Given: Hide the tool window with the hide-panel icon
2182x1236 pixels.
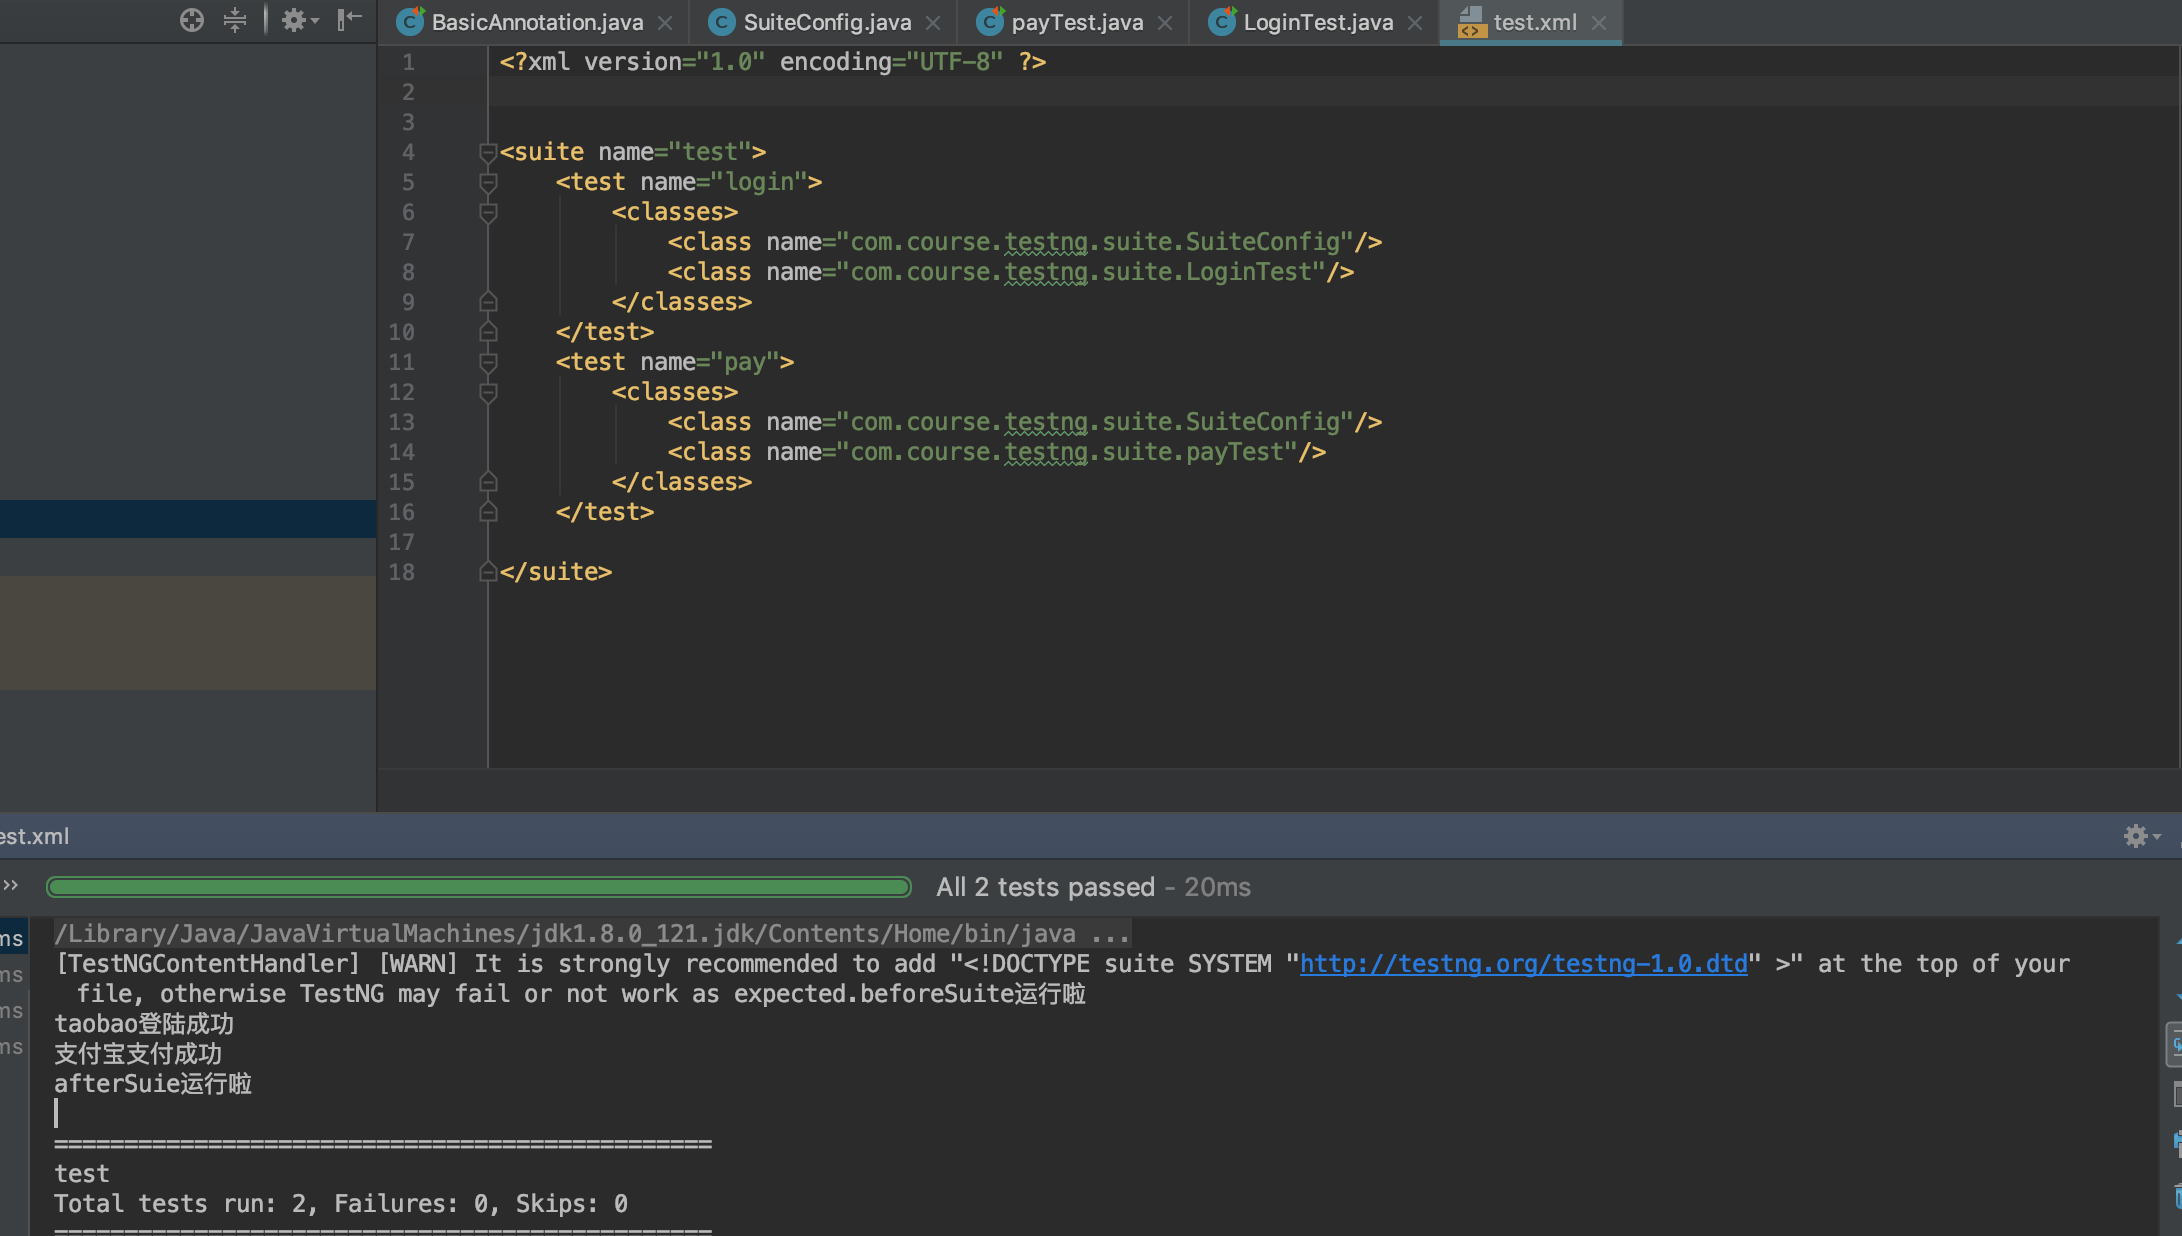Looking at the screenshot, I should [x=348, y=19].
